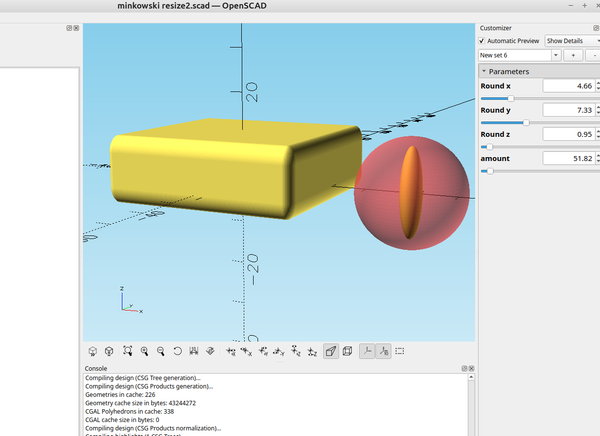
Task: Click the 'CGAL cache size in bytes: 0' line
Action: pyautogui.click(x=122, y=420)
